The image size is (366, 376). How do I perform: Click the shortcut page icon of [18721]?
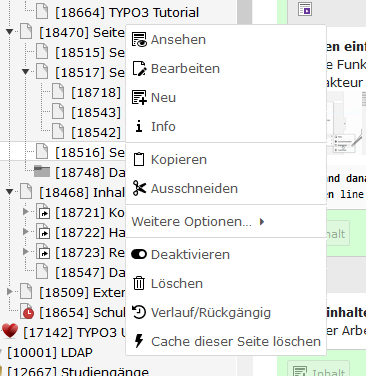43,212
